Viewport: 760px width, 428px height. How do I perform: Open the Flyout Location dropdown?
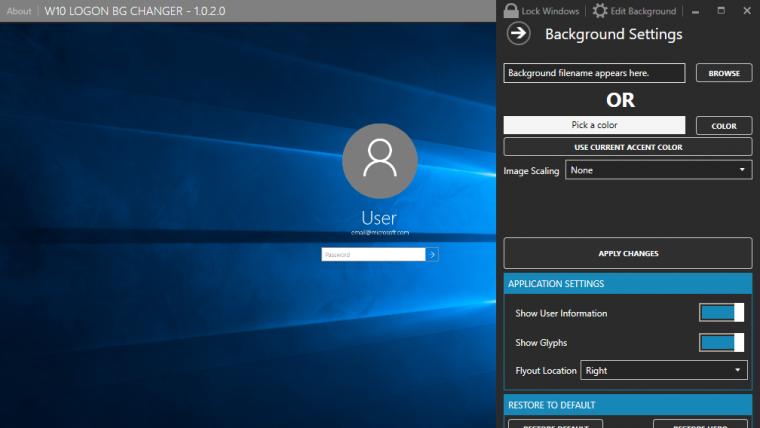tap(664, 370)
